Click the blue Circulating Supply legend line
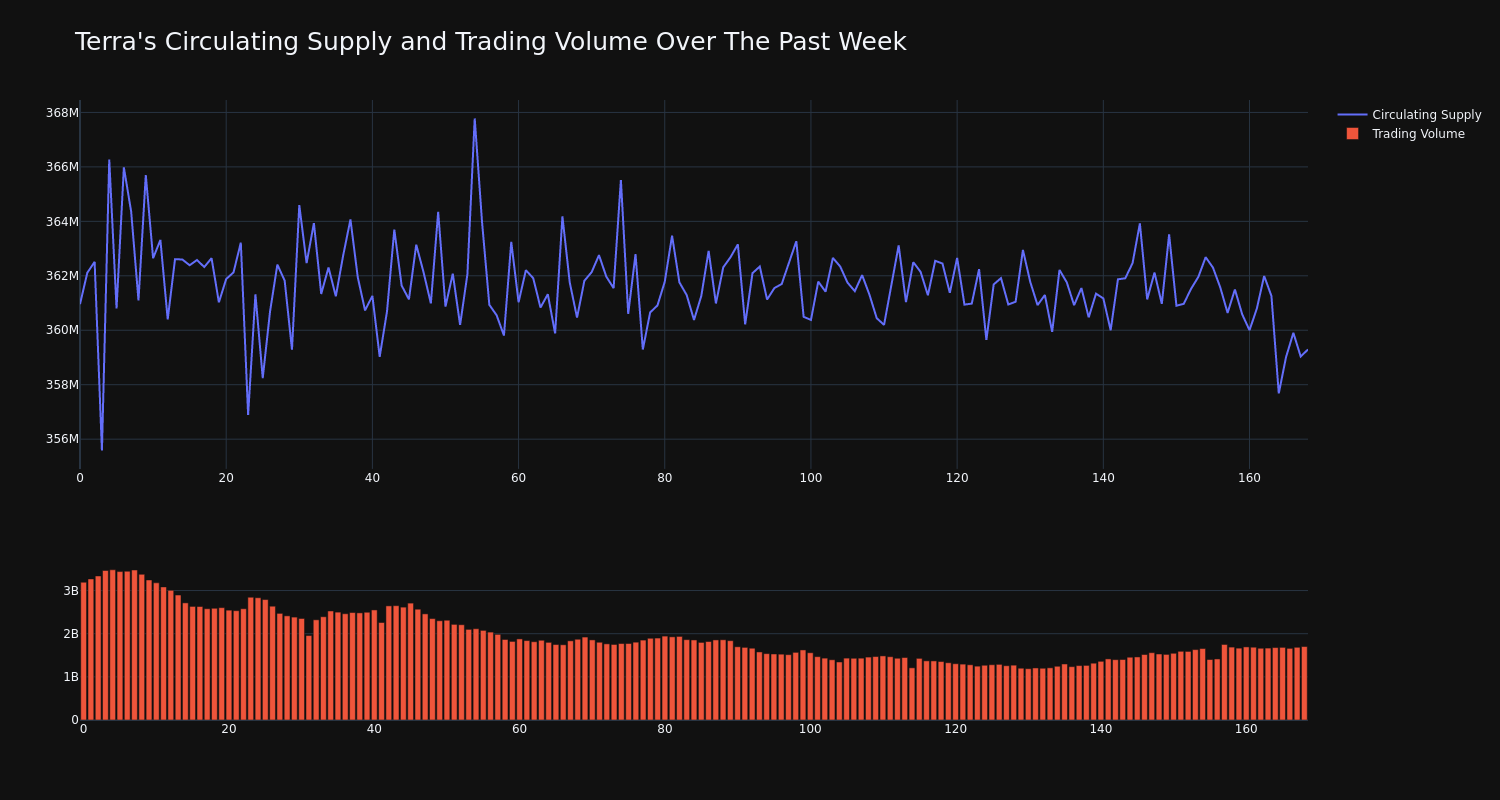Image resolution: width=1500 pixels, height=800 pixels. 1352,115
